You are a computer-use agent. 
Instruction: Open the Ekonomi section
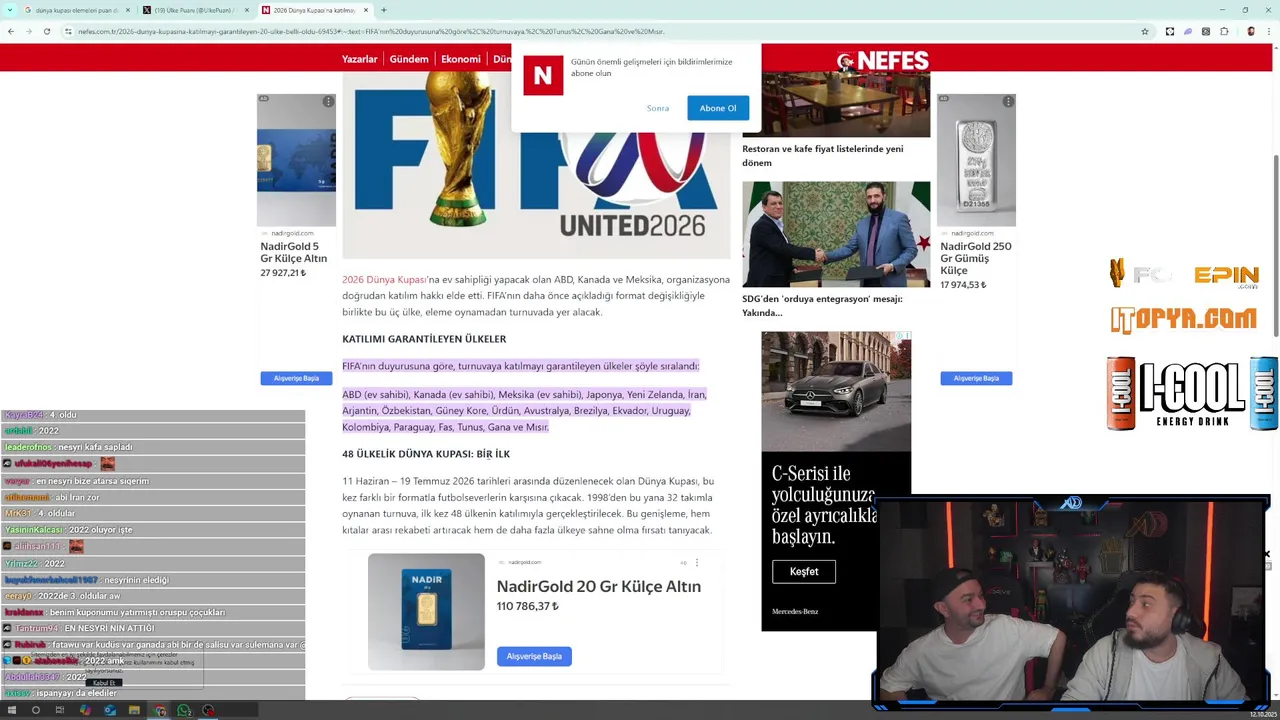click(461, 59)
